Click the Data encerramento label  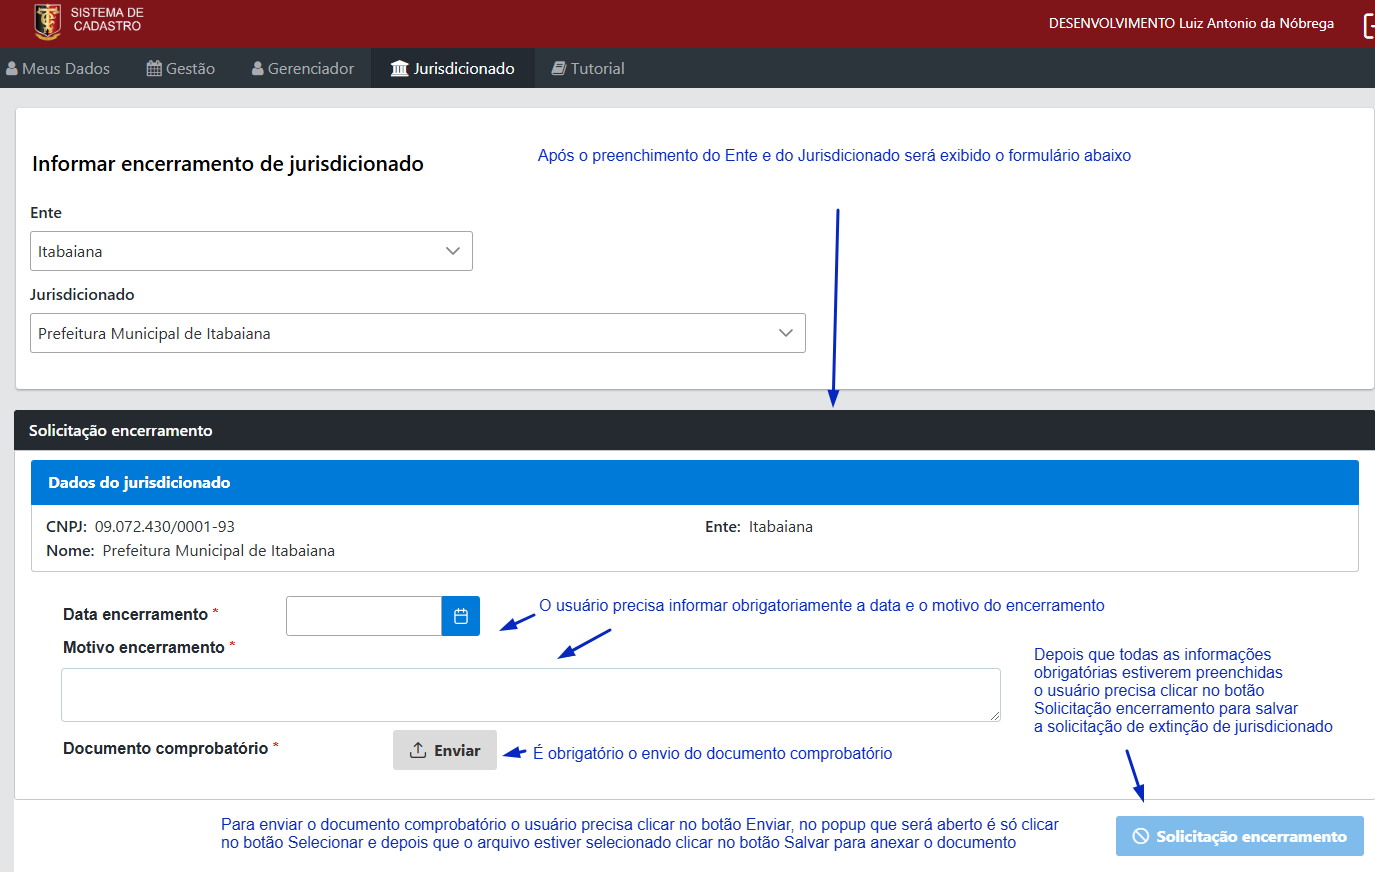[x=136, y=614]
